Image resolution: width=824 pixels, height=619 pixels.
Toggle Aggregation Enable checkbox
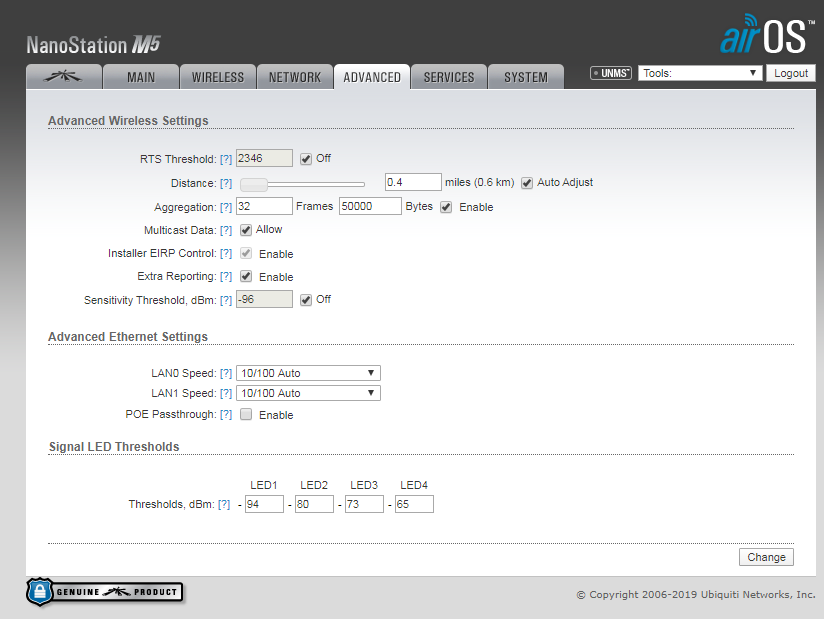(446, 207)
